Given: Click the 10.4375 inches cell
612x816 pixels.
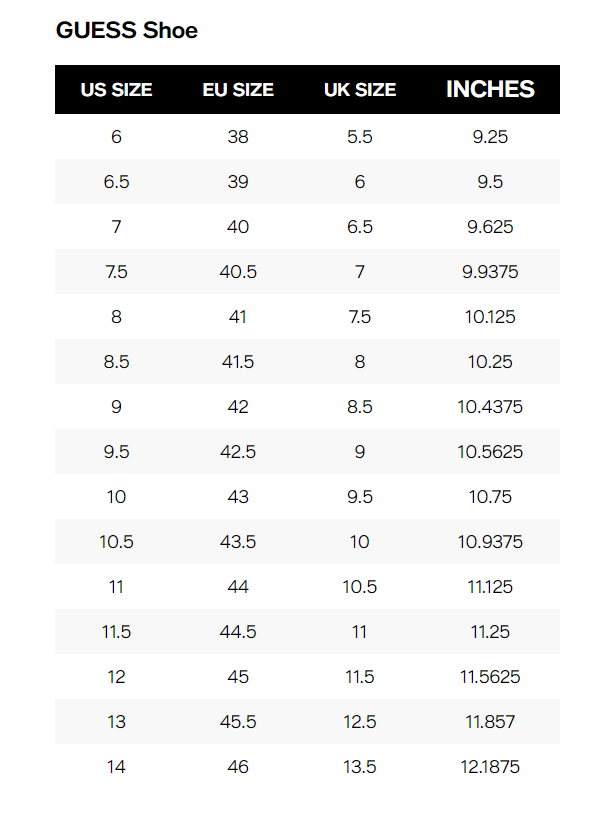Looking at the screenshot, I should [490, 407].
